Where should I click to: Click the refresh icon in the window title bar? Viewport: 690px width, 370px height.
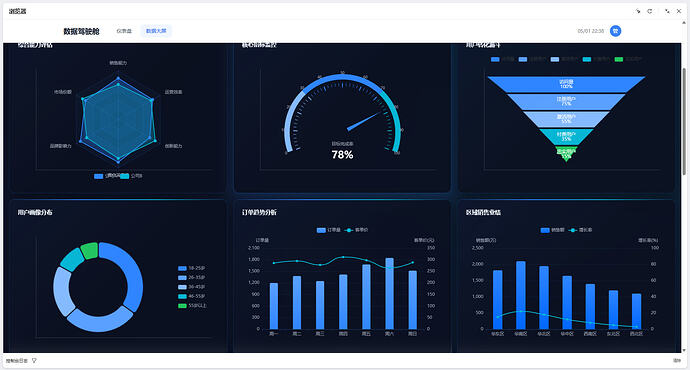[650, 11]
